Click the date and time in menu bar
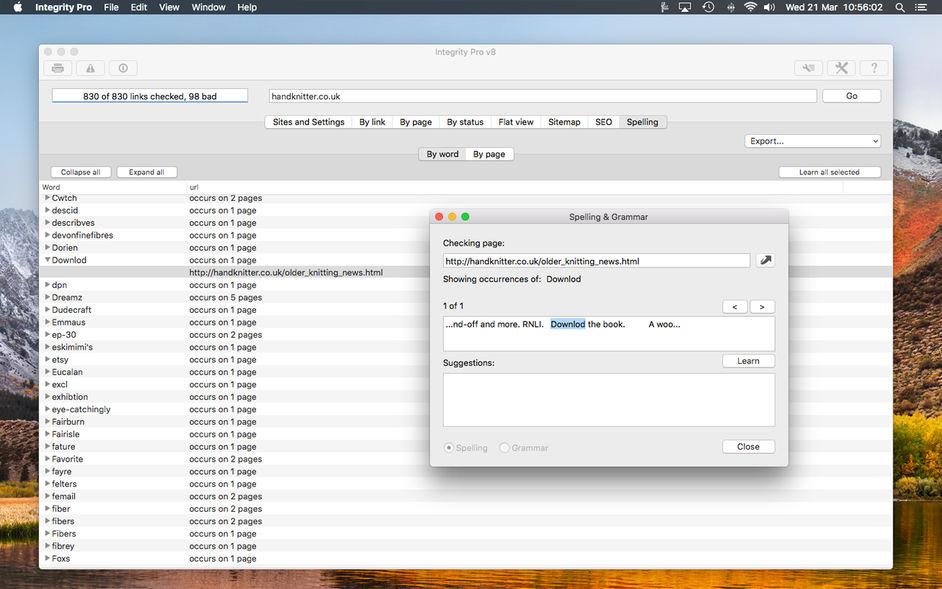 click(x=834, y=7)
